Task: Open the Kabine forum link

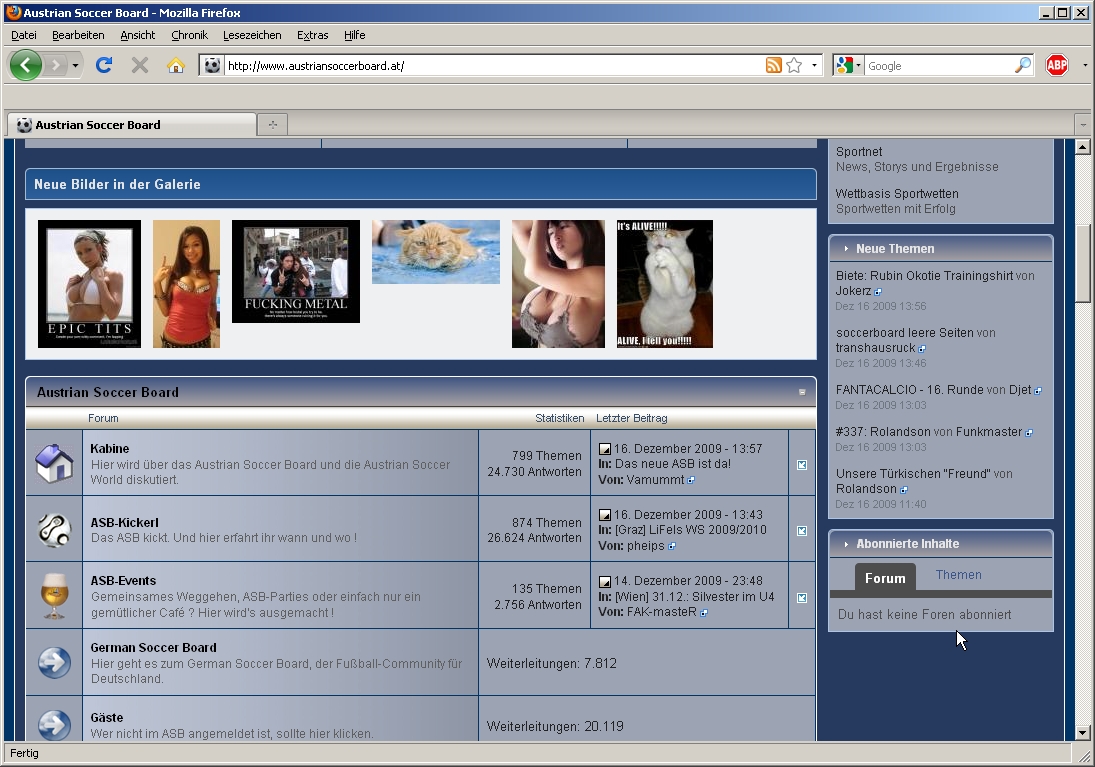Action: (x=110, y=448)
